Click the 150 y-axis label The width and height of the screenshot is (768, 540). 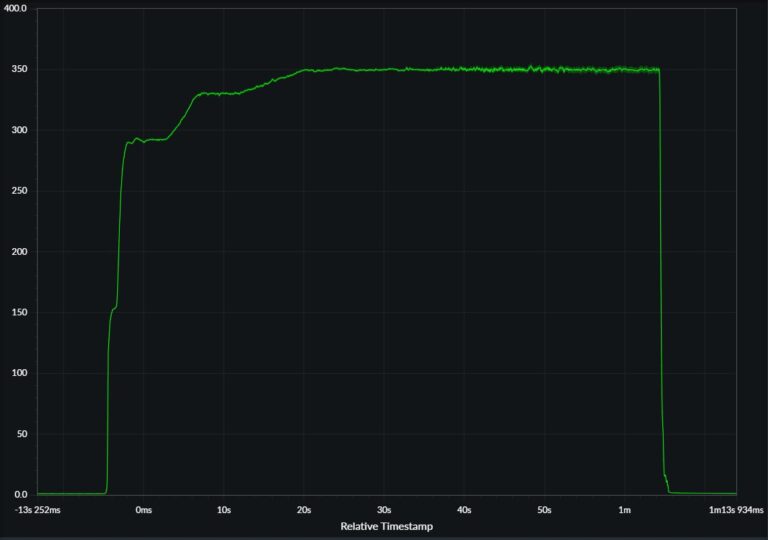click(x=20, y=313)
